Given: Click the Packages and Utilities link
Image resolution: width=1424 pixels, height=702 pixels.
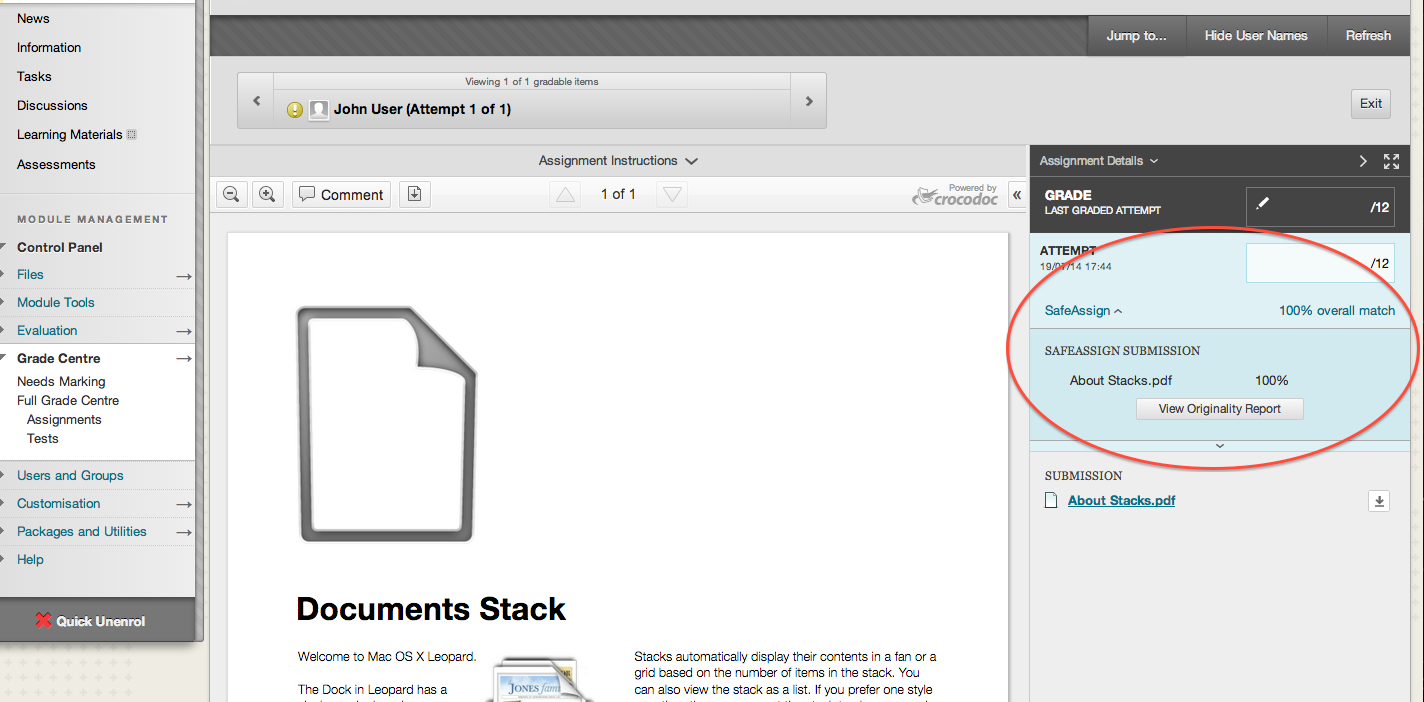Looking at the screenshot, I should (x=82, y=531).
